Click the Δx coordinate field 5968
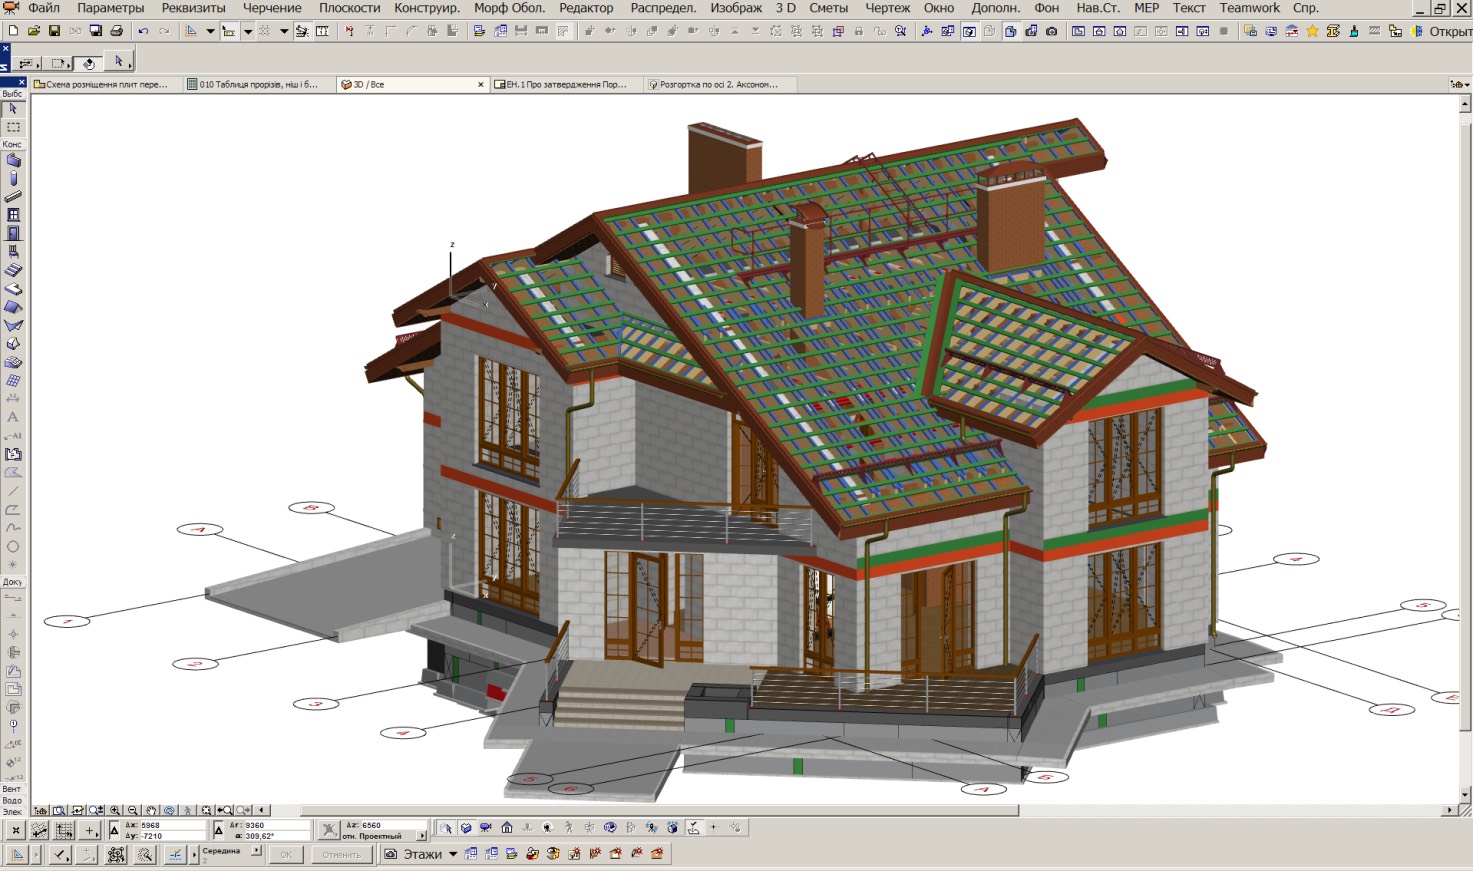1473x871 pixels. click(172, 826)
